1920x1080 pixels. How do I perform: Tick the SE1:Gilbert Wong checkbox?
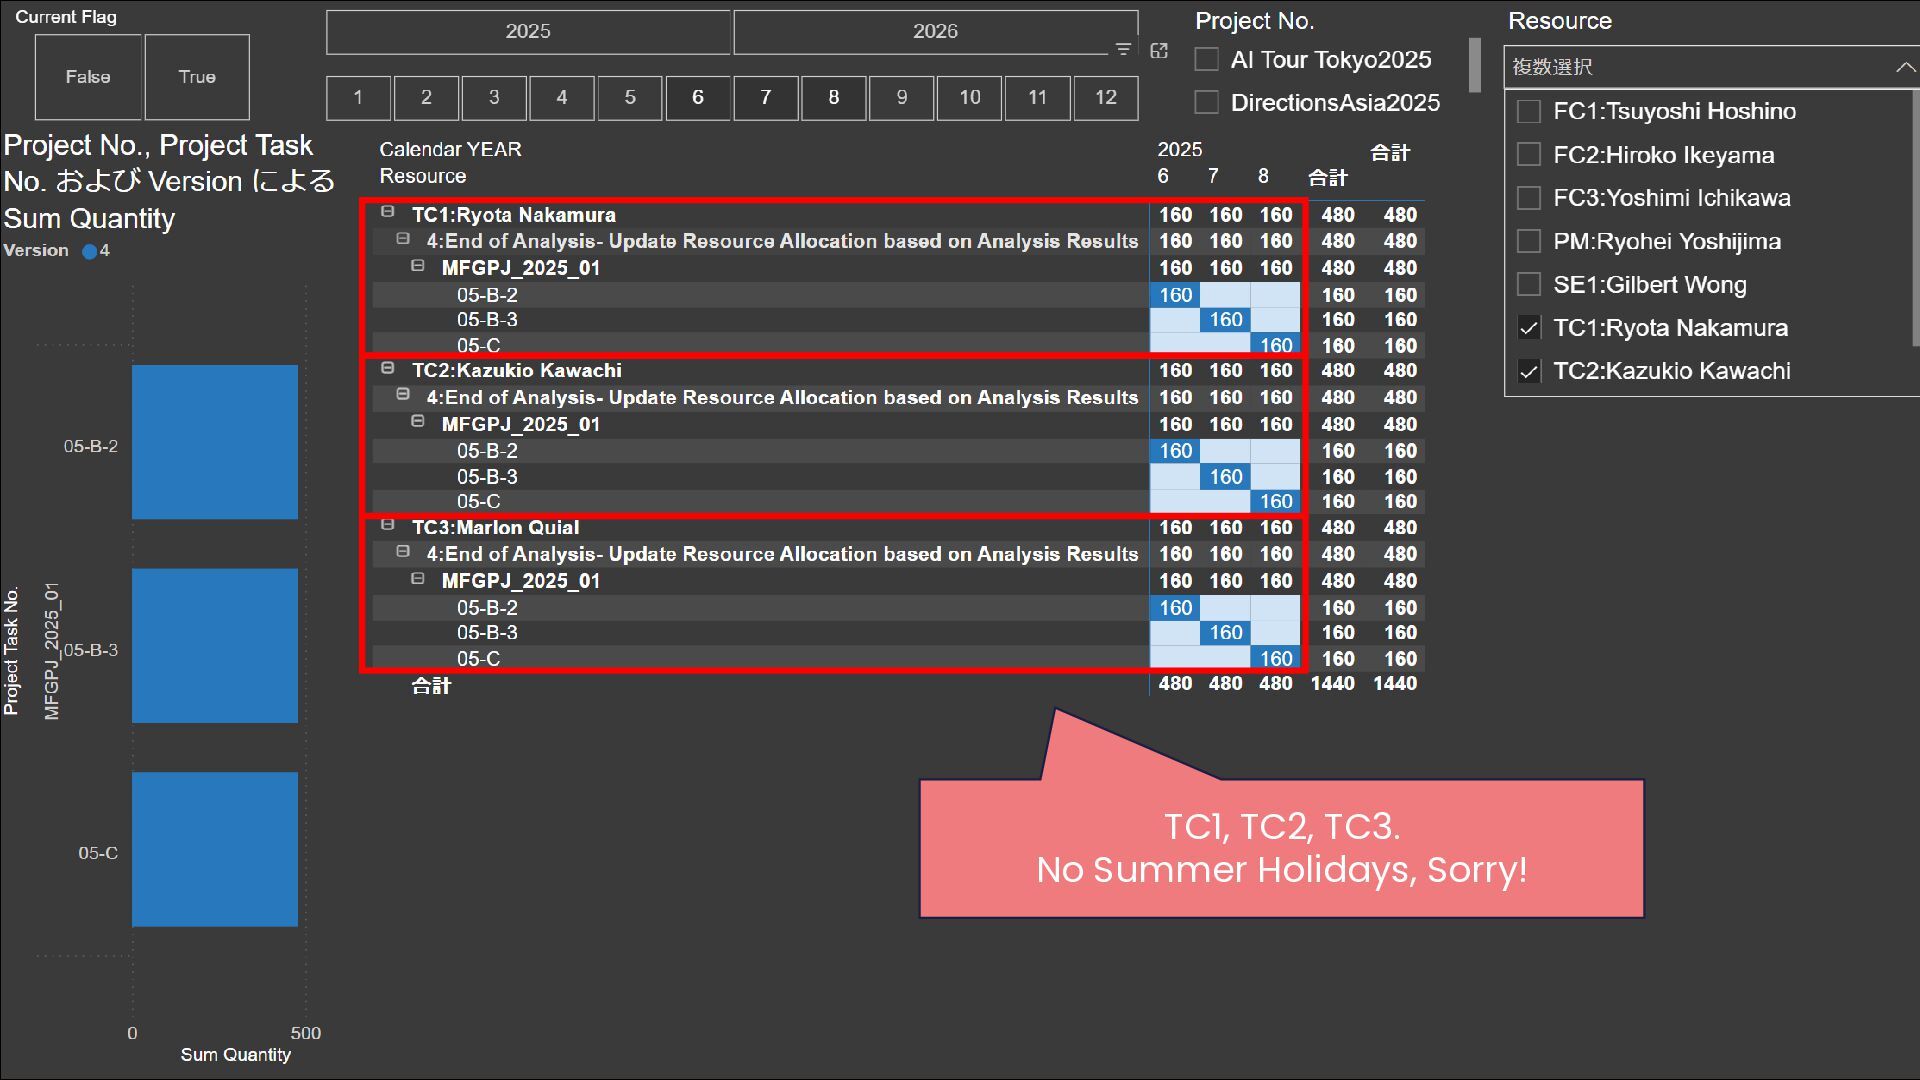[x=1529, y=285]
